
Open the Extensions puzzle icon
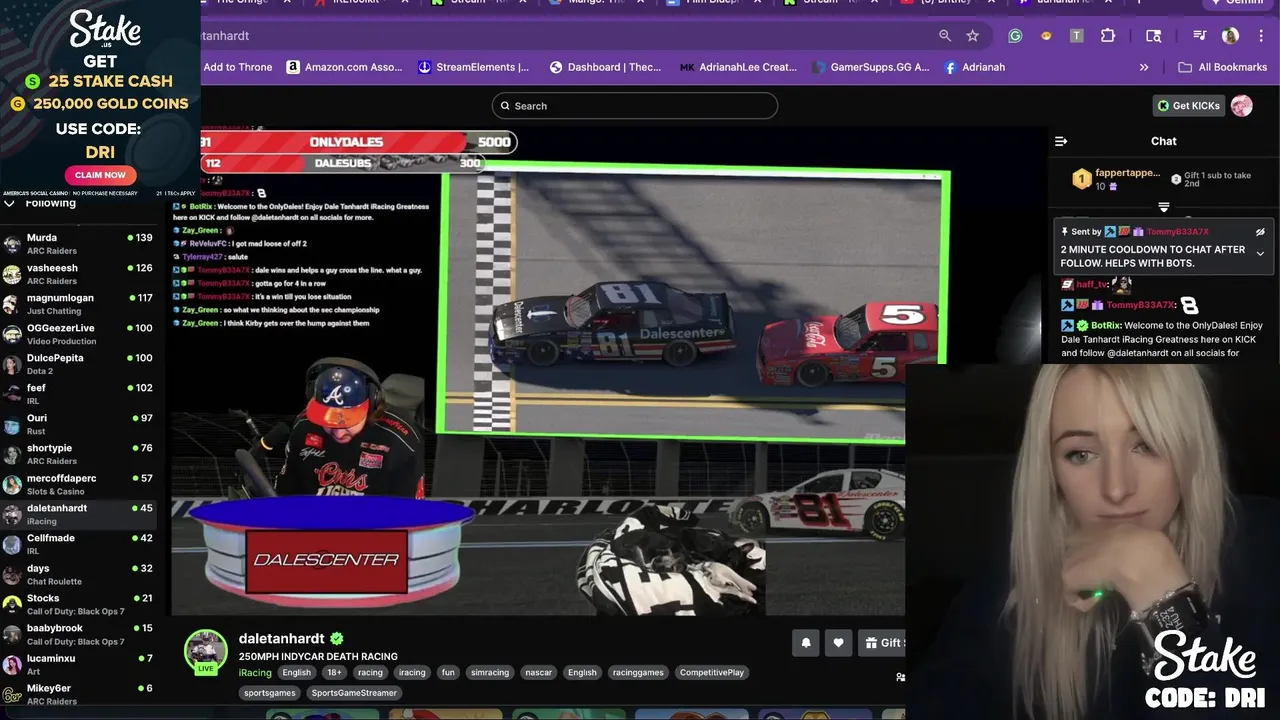(1108, 36)
